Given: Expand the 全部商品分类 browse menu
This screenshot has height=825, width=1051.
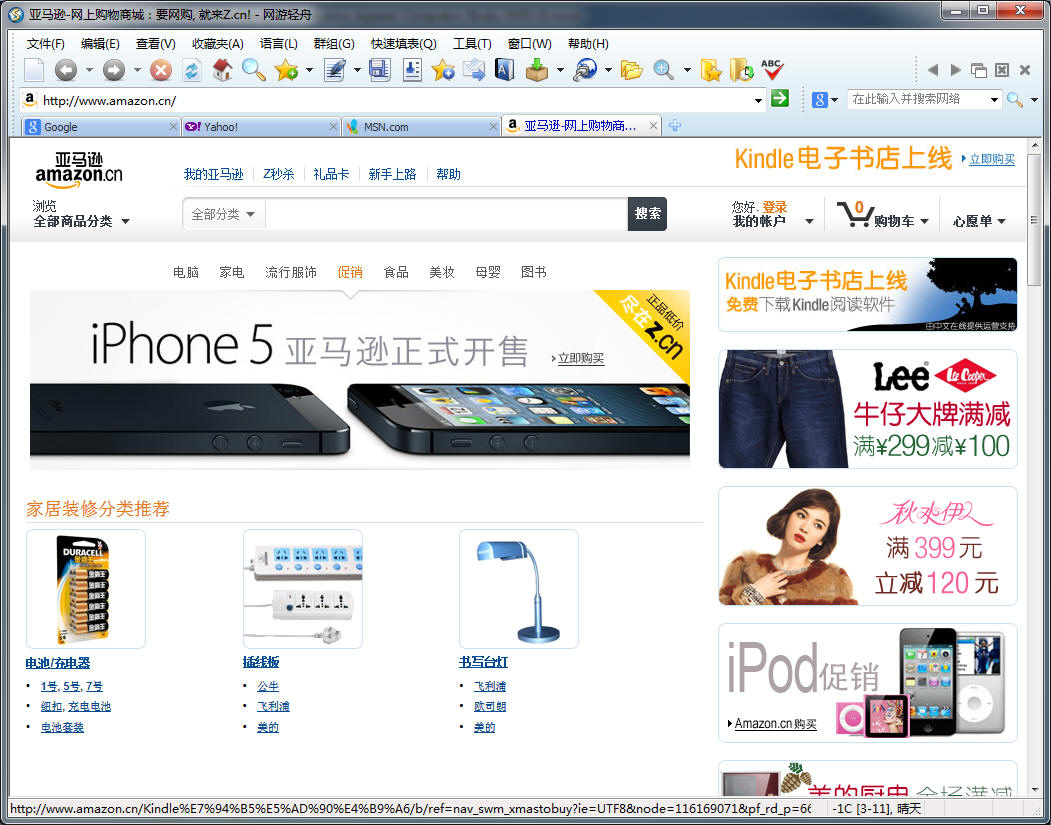Looking at the screenshot, I should click(x=80, y=221).
